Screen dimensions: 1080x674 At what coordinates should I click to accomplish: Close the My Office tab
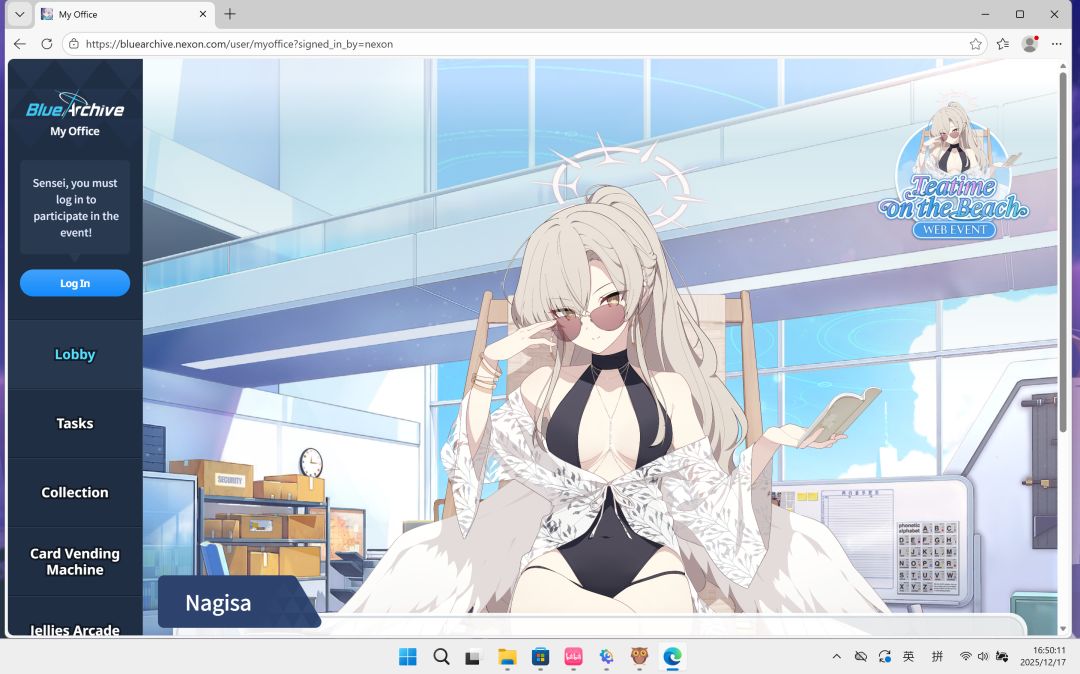tap(203, 14)
